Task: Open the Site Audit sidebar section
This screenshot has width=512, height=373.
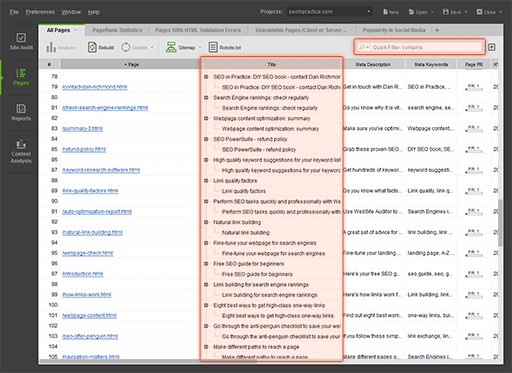Action: (21, 41)
